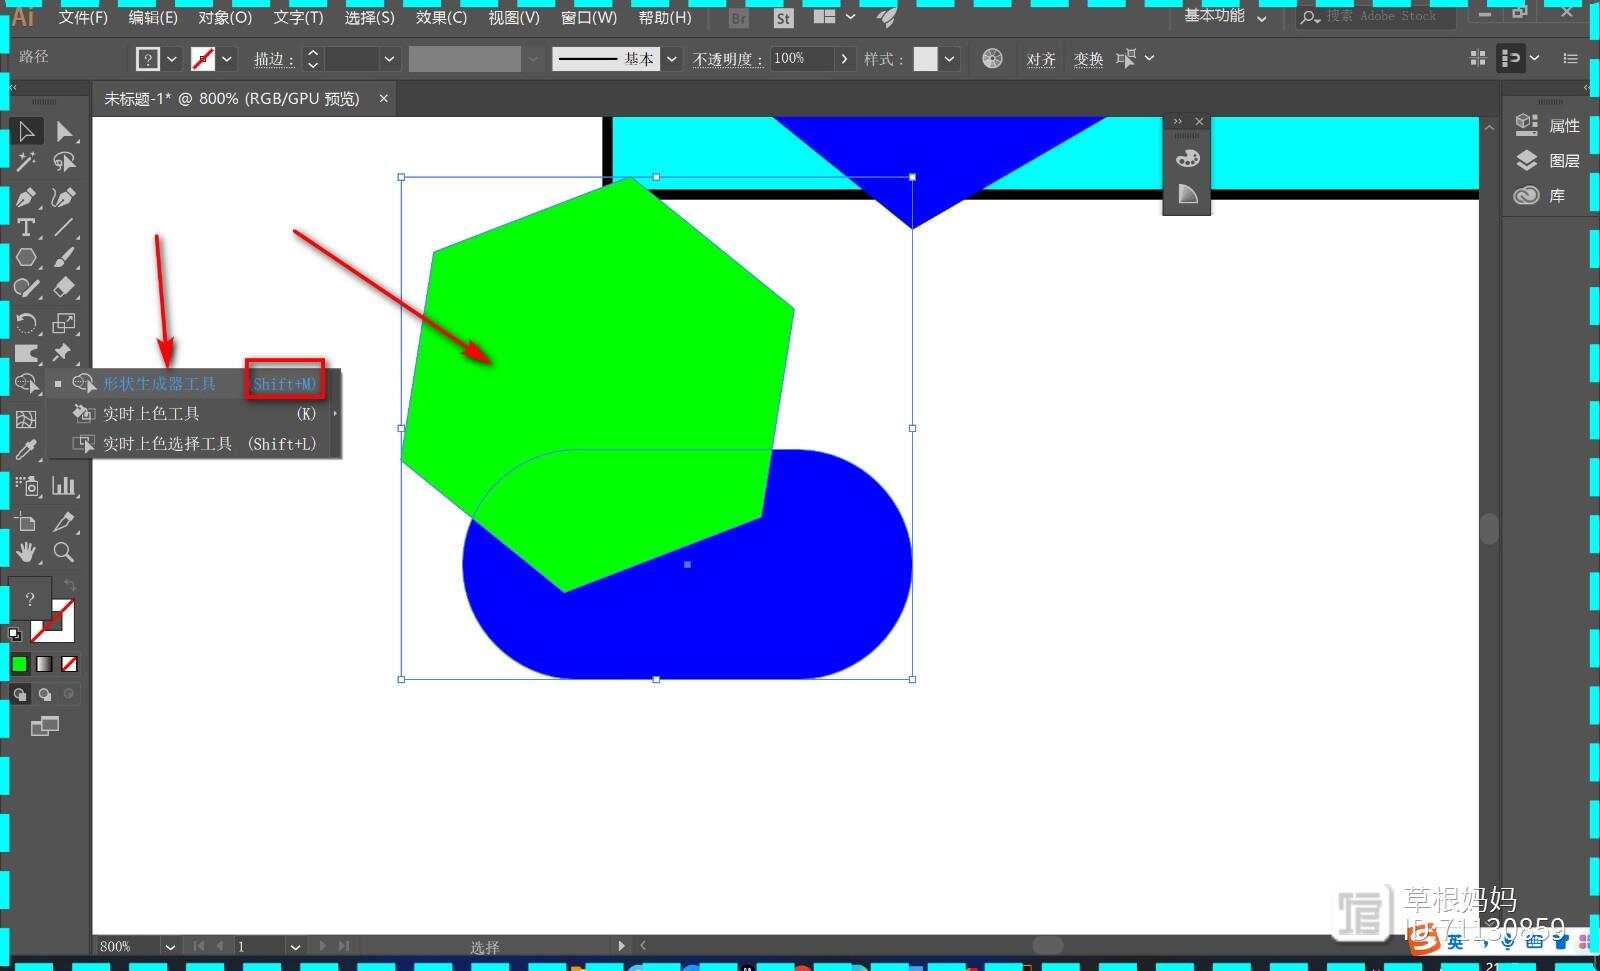Viewport: 1600px width, 971px height.
Task: Pick the Magic Wand tool
Action: [x=26, y=161]
